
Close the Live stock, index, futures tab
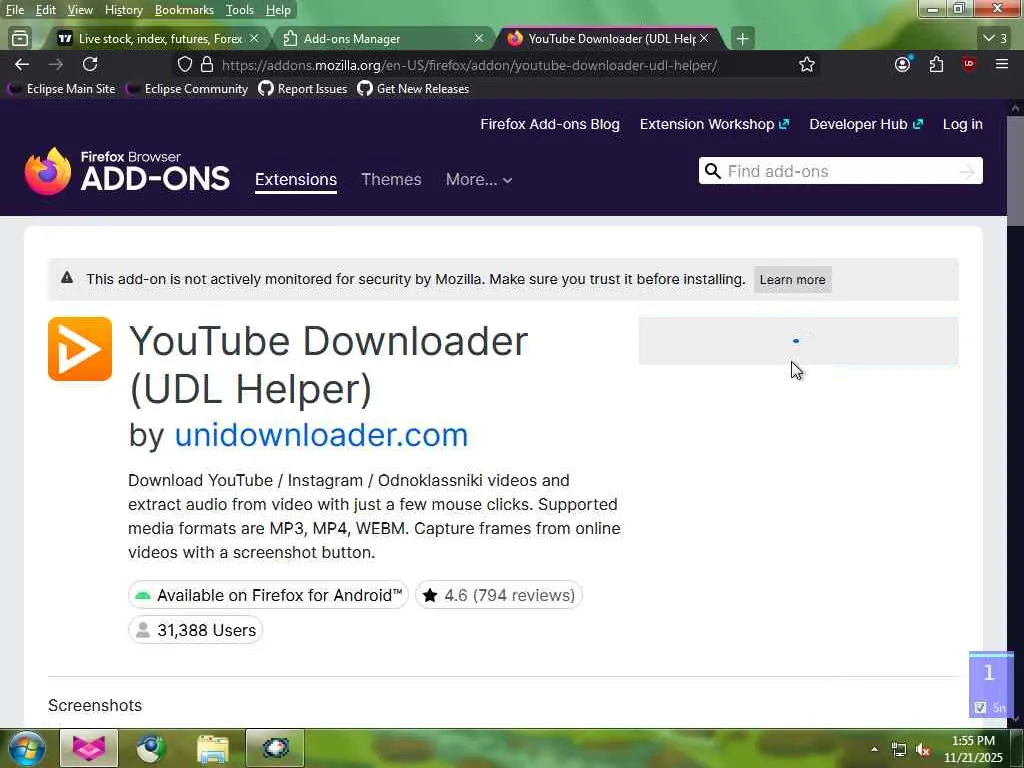pos(254,39)
